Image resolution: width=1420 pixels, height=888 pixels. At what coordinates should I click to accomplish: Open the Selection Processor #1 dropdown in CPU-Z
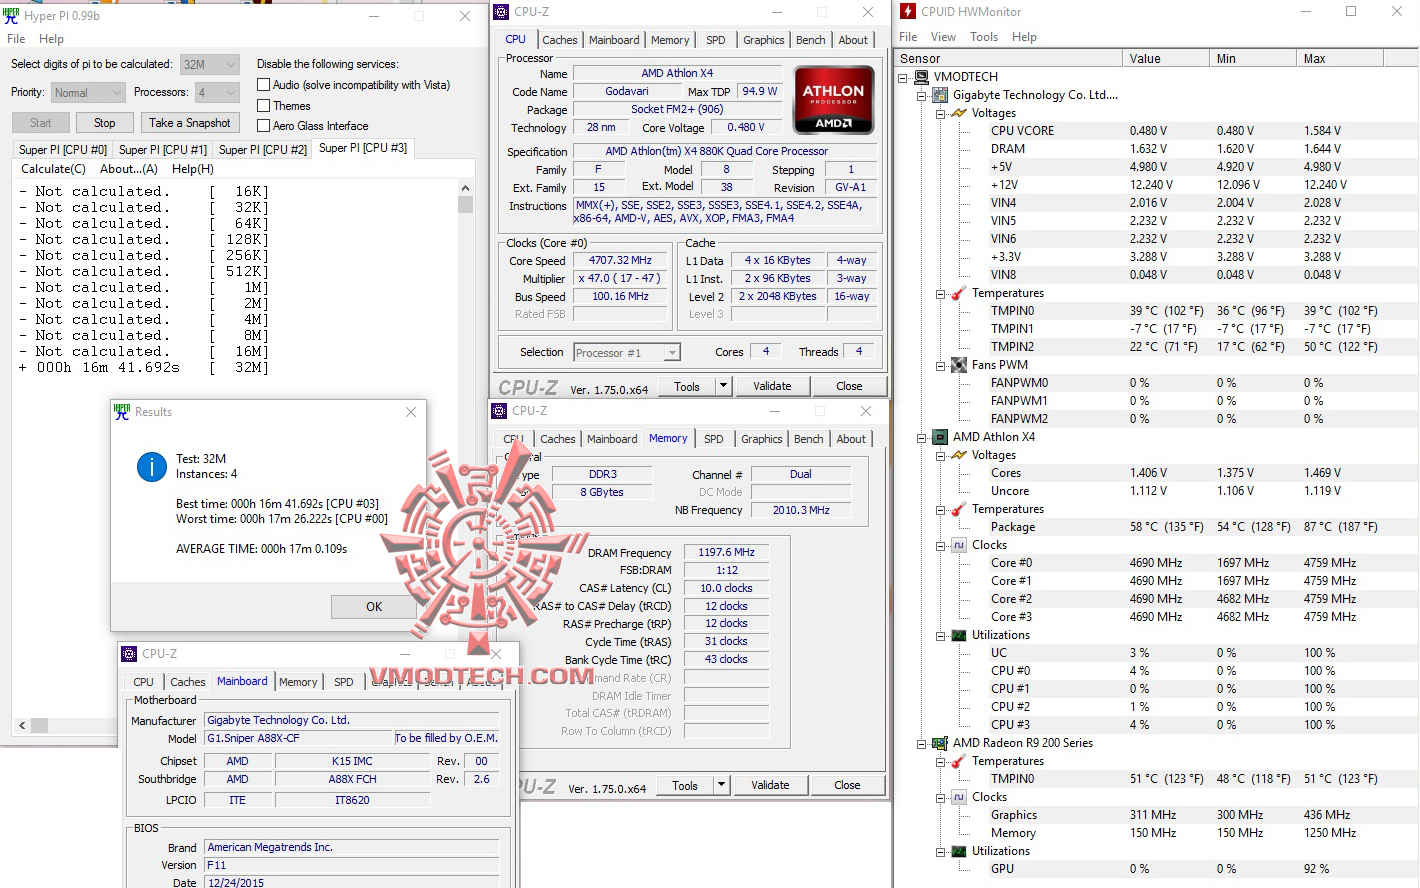[627, 353]
